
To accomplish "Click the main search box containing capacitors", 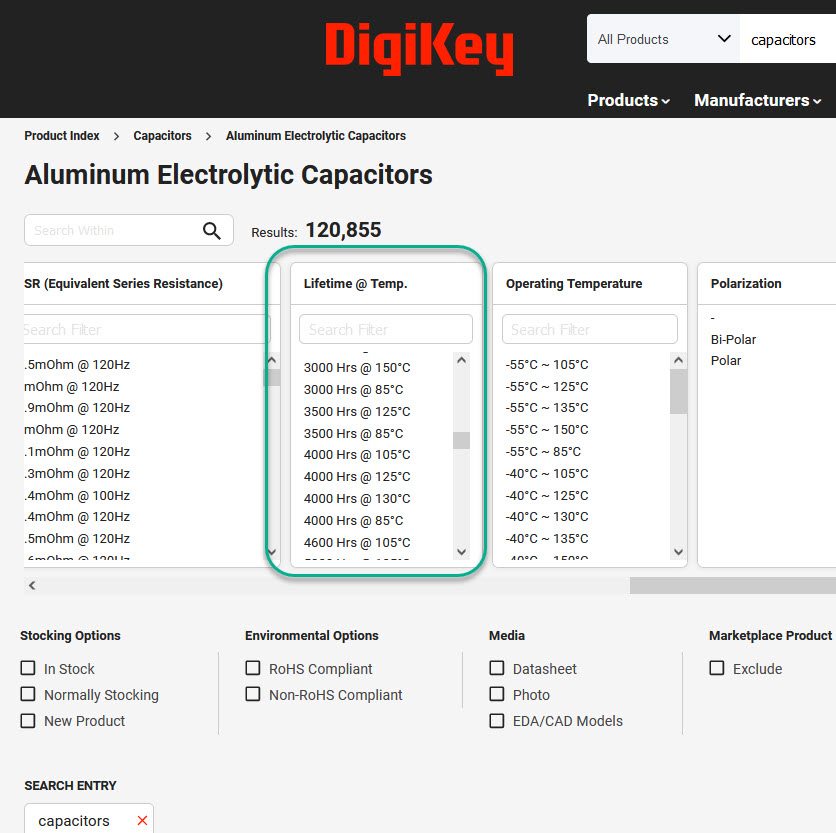I will click(787, 39).
